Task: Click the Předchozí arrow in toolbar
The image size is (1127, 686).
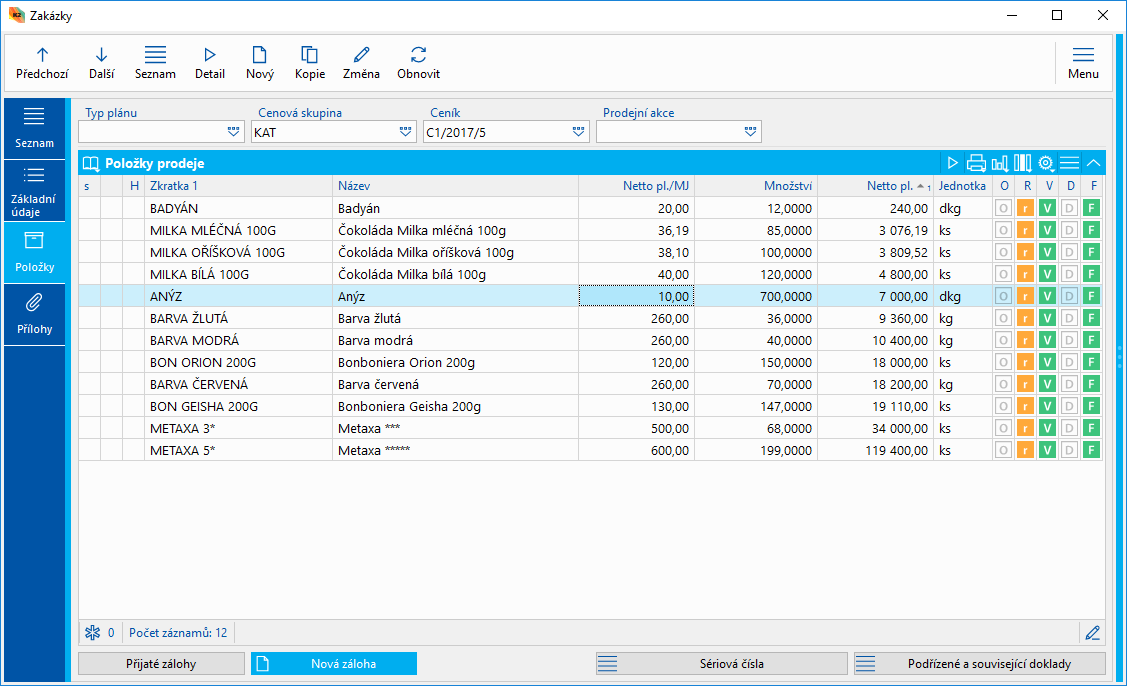Action: click(42, 63)
